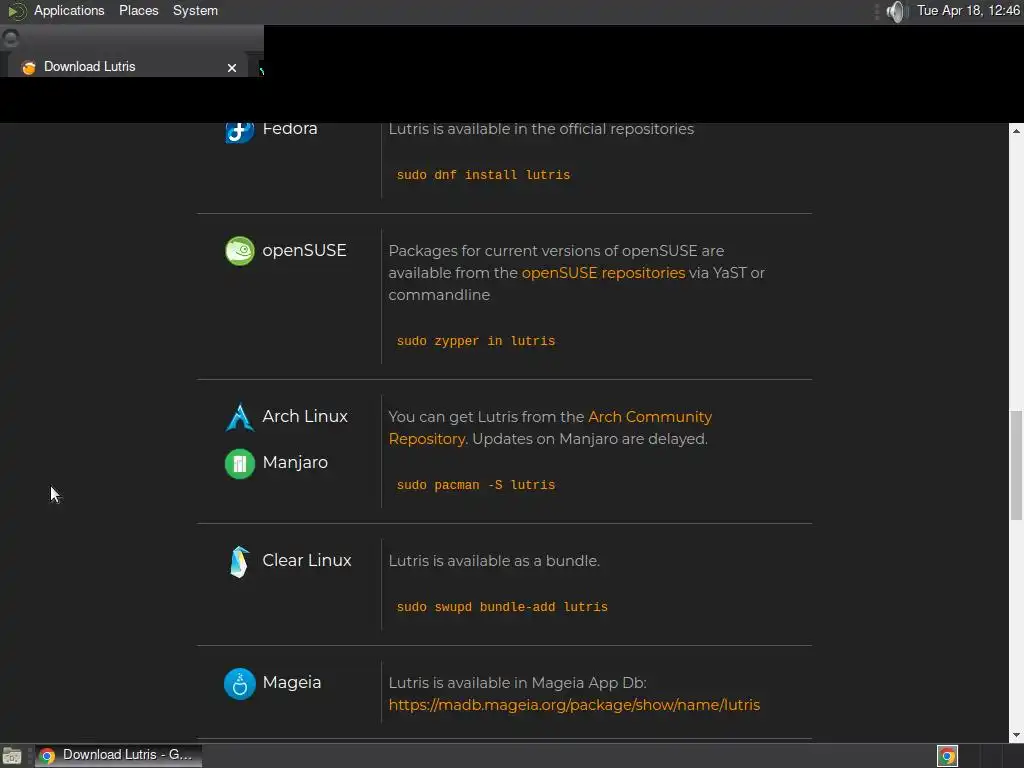Click the page scrollbar down arrow
Image resolution: width=1024 pixels, height=768 pixels.
click(1016, 736)
